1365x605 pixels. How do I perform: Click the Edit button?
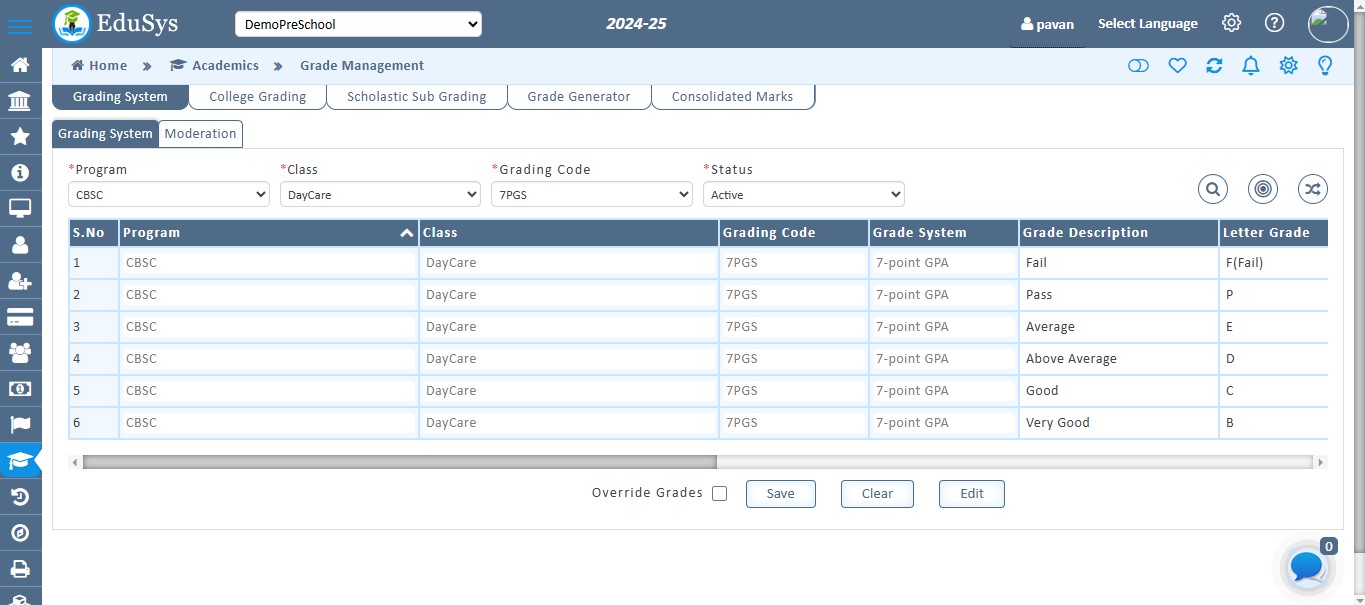(x=971, y=494)
